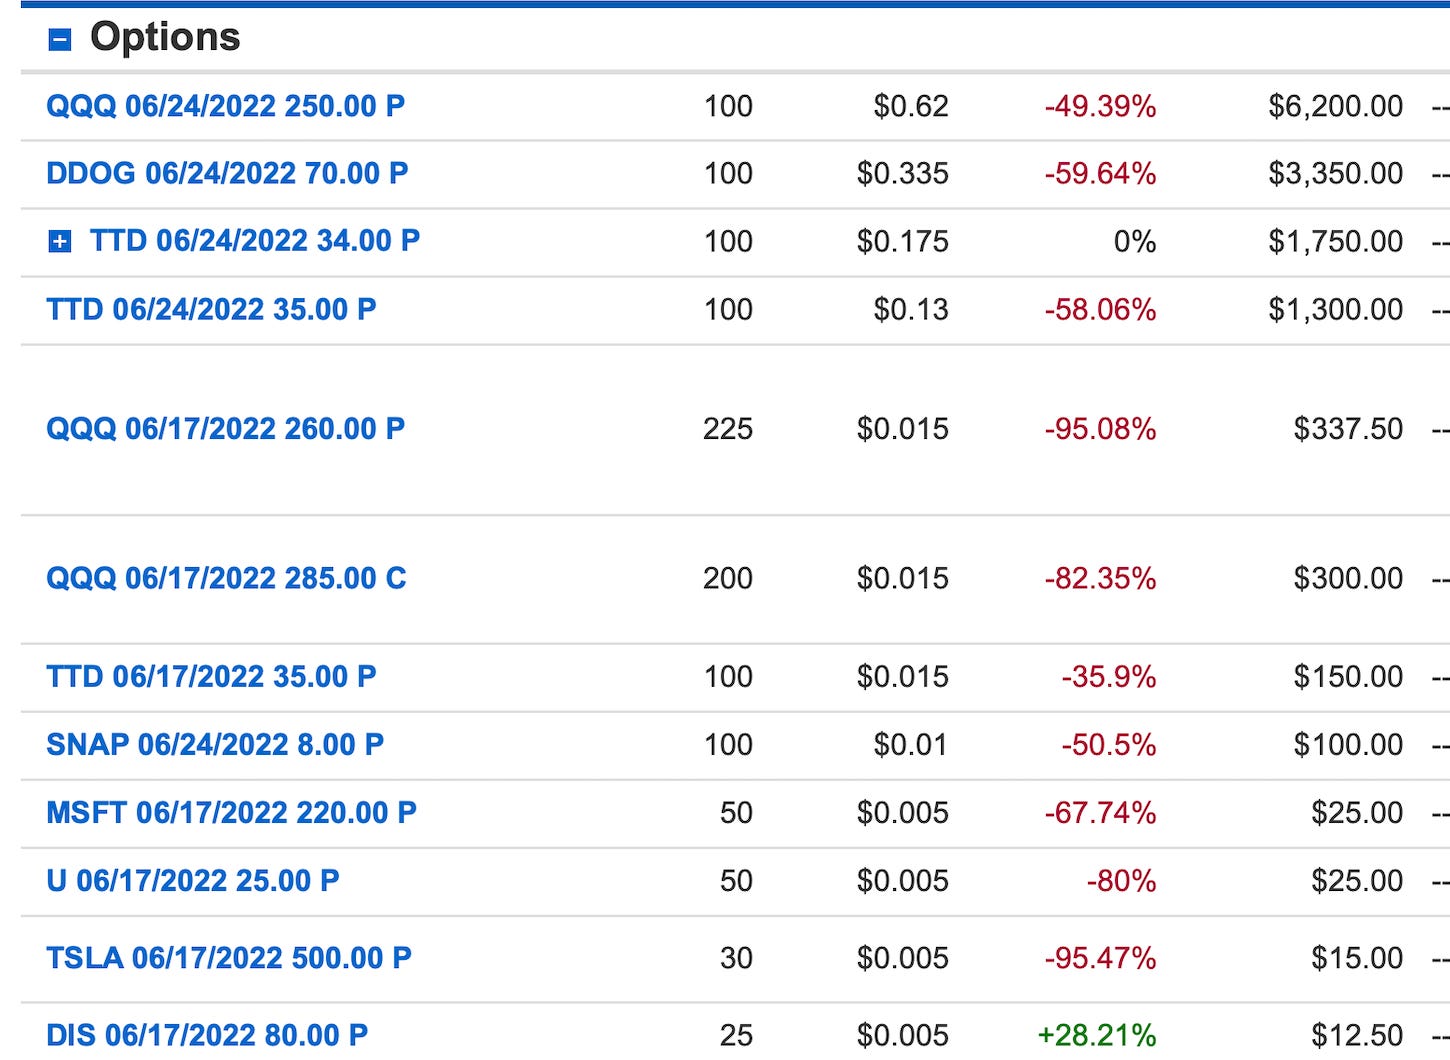Image resolution: width=1450 pixels, height=1060 pixels.
Task: Select the -49.39% change value
Action: 1100,106
